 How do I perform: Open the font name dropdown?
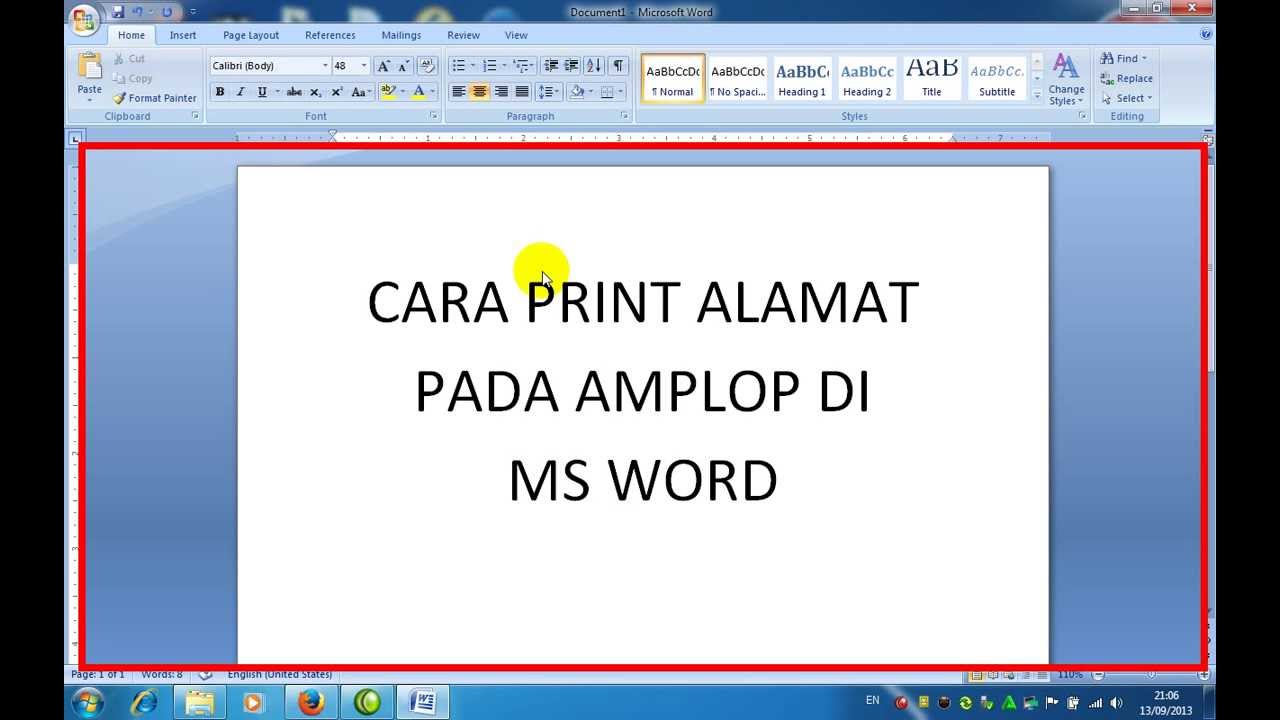[325, 66]
